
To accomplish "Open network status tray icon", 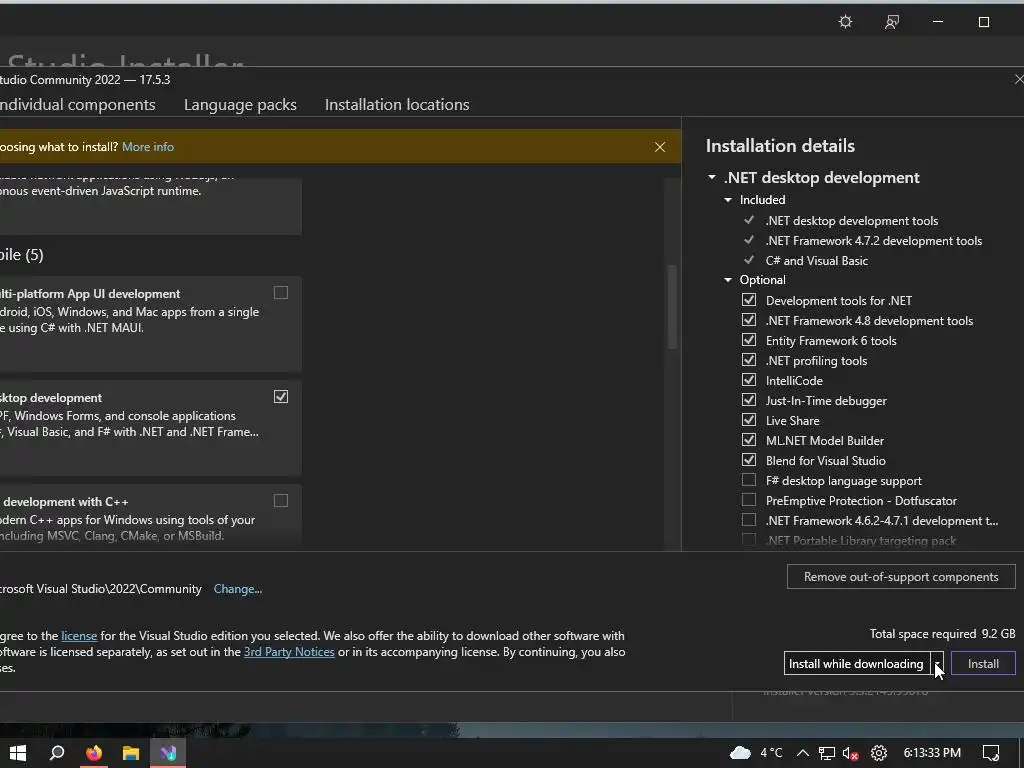I will (827, 753).
